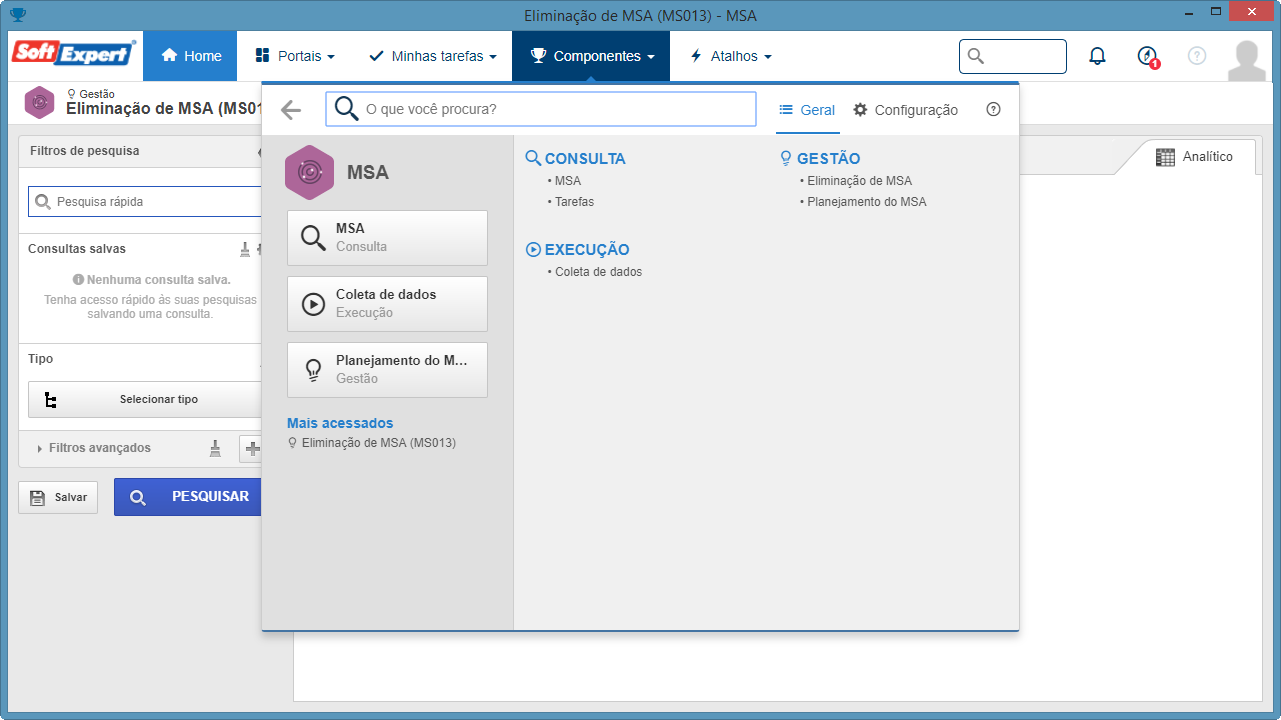Open the Portais dropdown menu
Viewport: 1281px width, 720px height.
pyautogui.click(x=295, y=56)
